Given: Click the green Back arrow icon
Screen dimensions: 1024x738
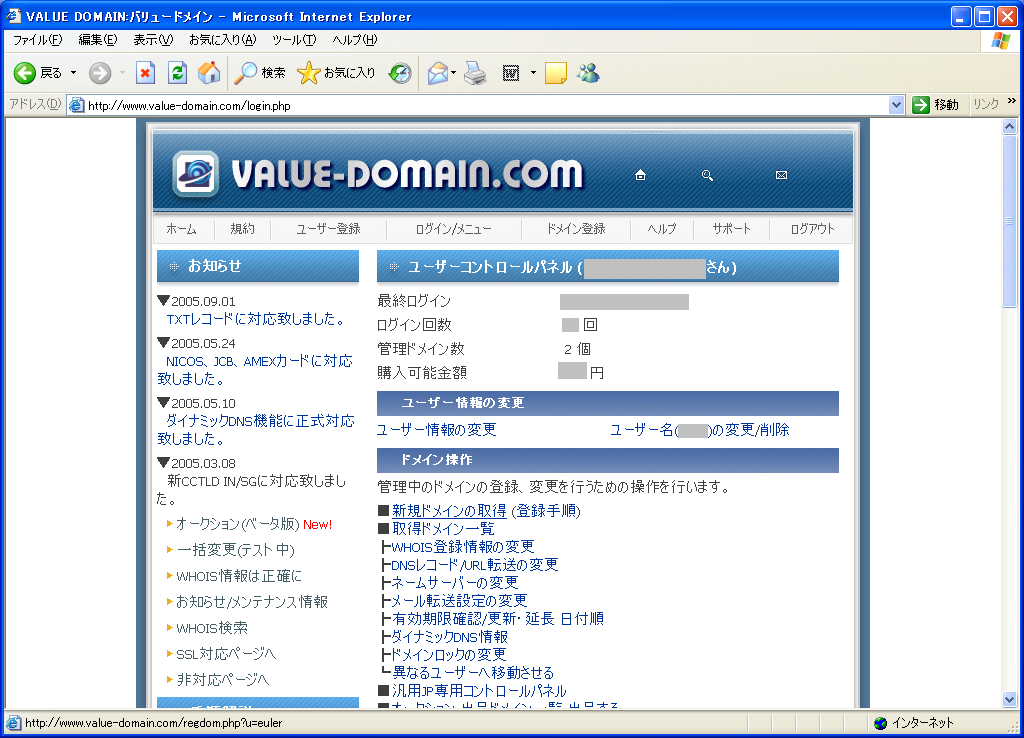Looking at the screenshot, I should (x=25, y=73).
